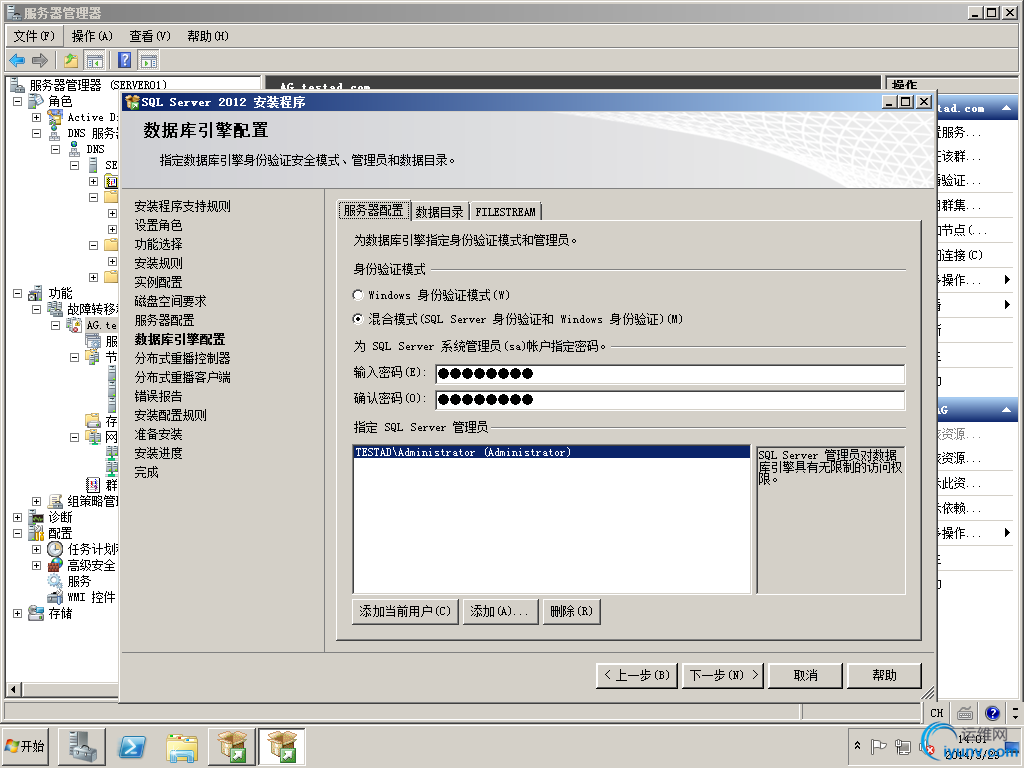Click the CH language indicator in the taskbar
Image resolution: width=1024 pixels, height=768 pixels.
point(936,712)
